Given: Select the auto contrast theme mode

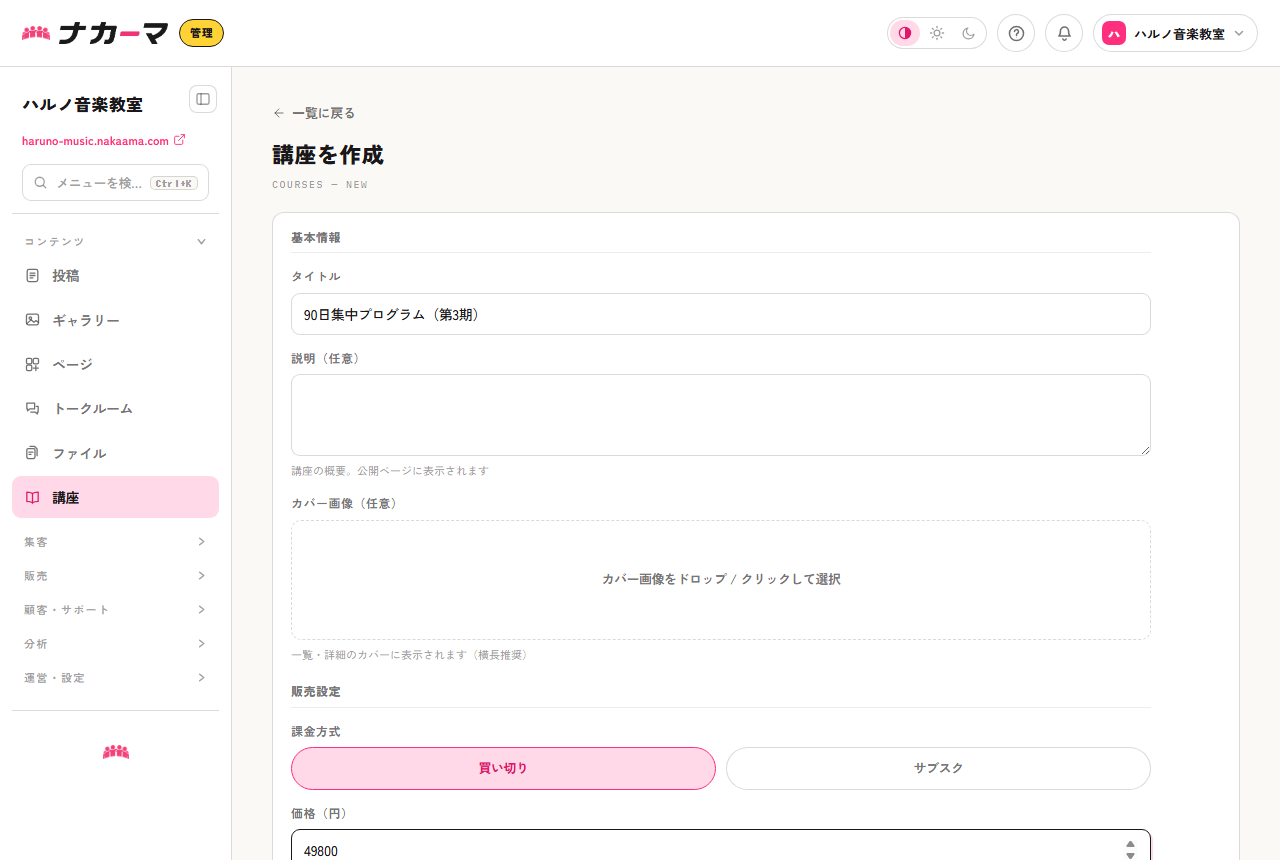Looking at the screenshot, I should pos(905,33).
